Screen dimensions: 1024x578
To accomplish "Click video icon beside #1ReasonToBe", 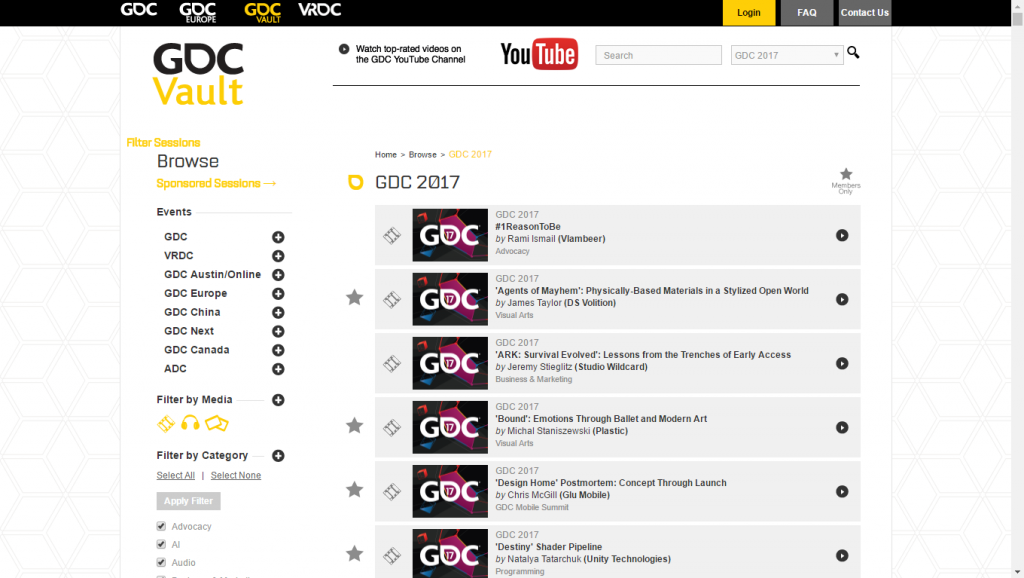I will [392, 235].
